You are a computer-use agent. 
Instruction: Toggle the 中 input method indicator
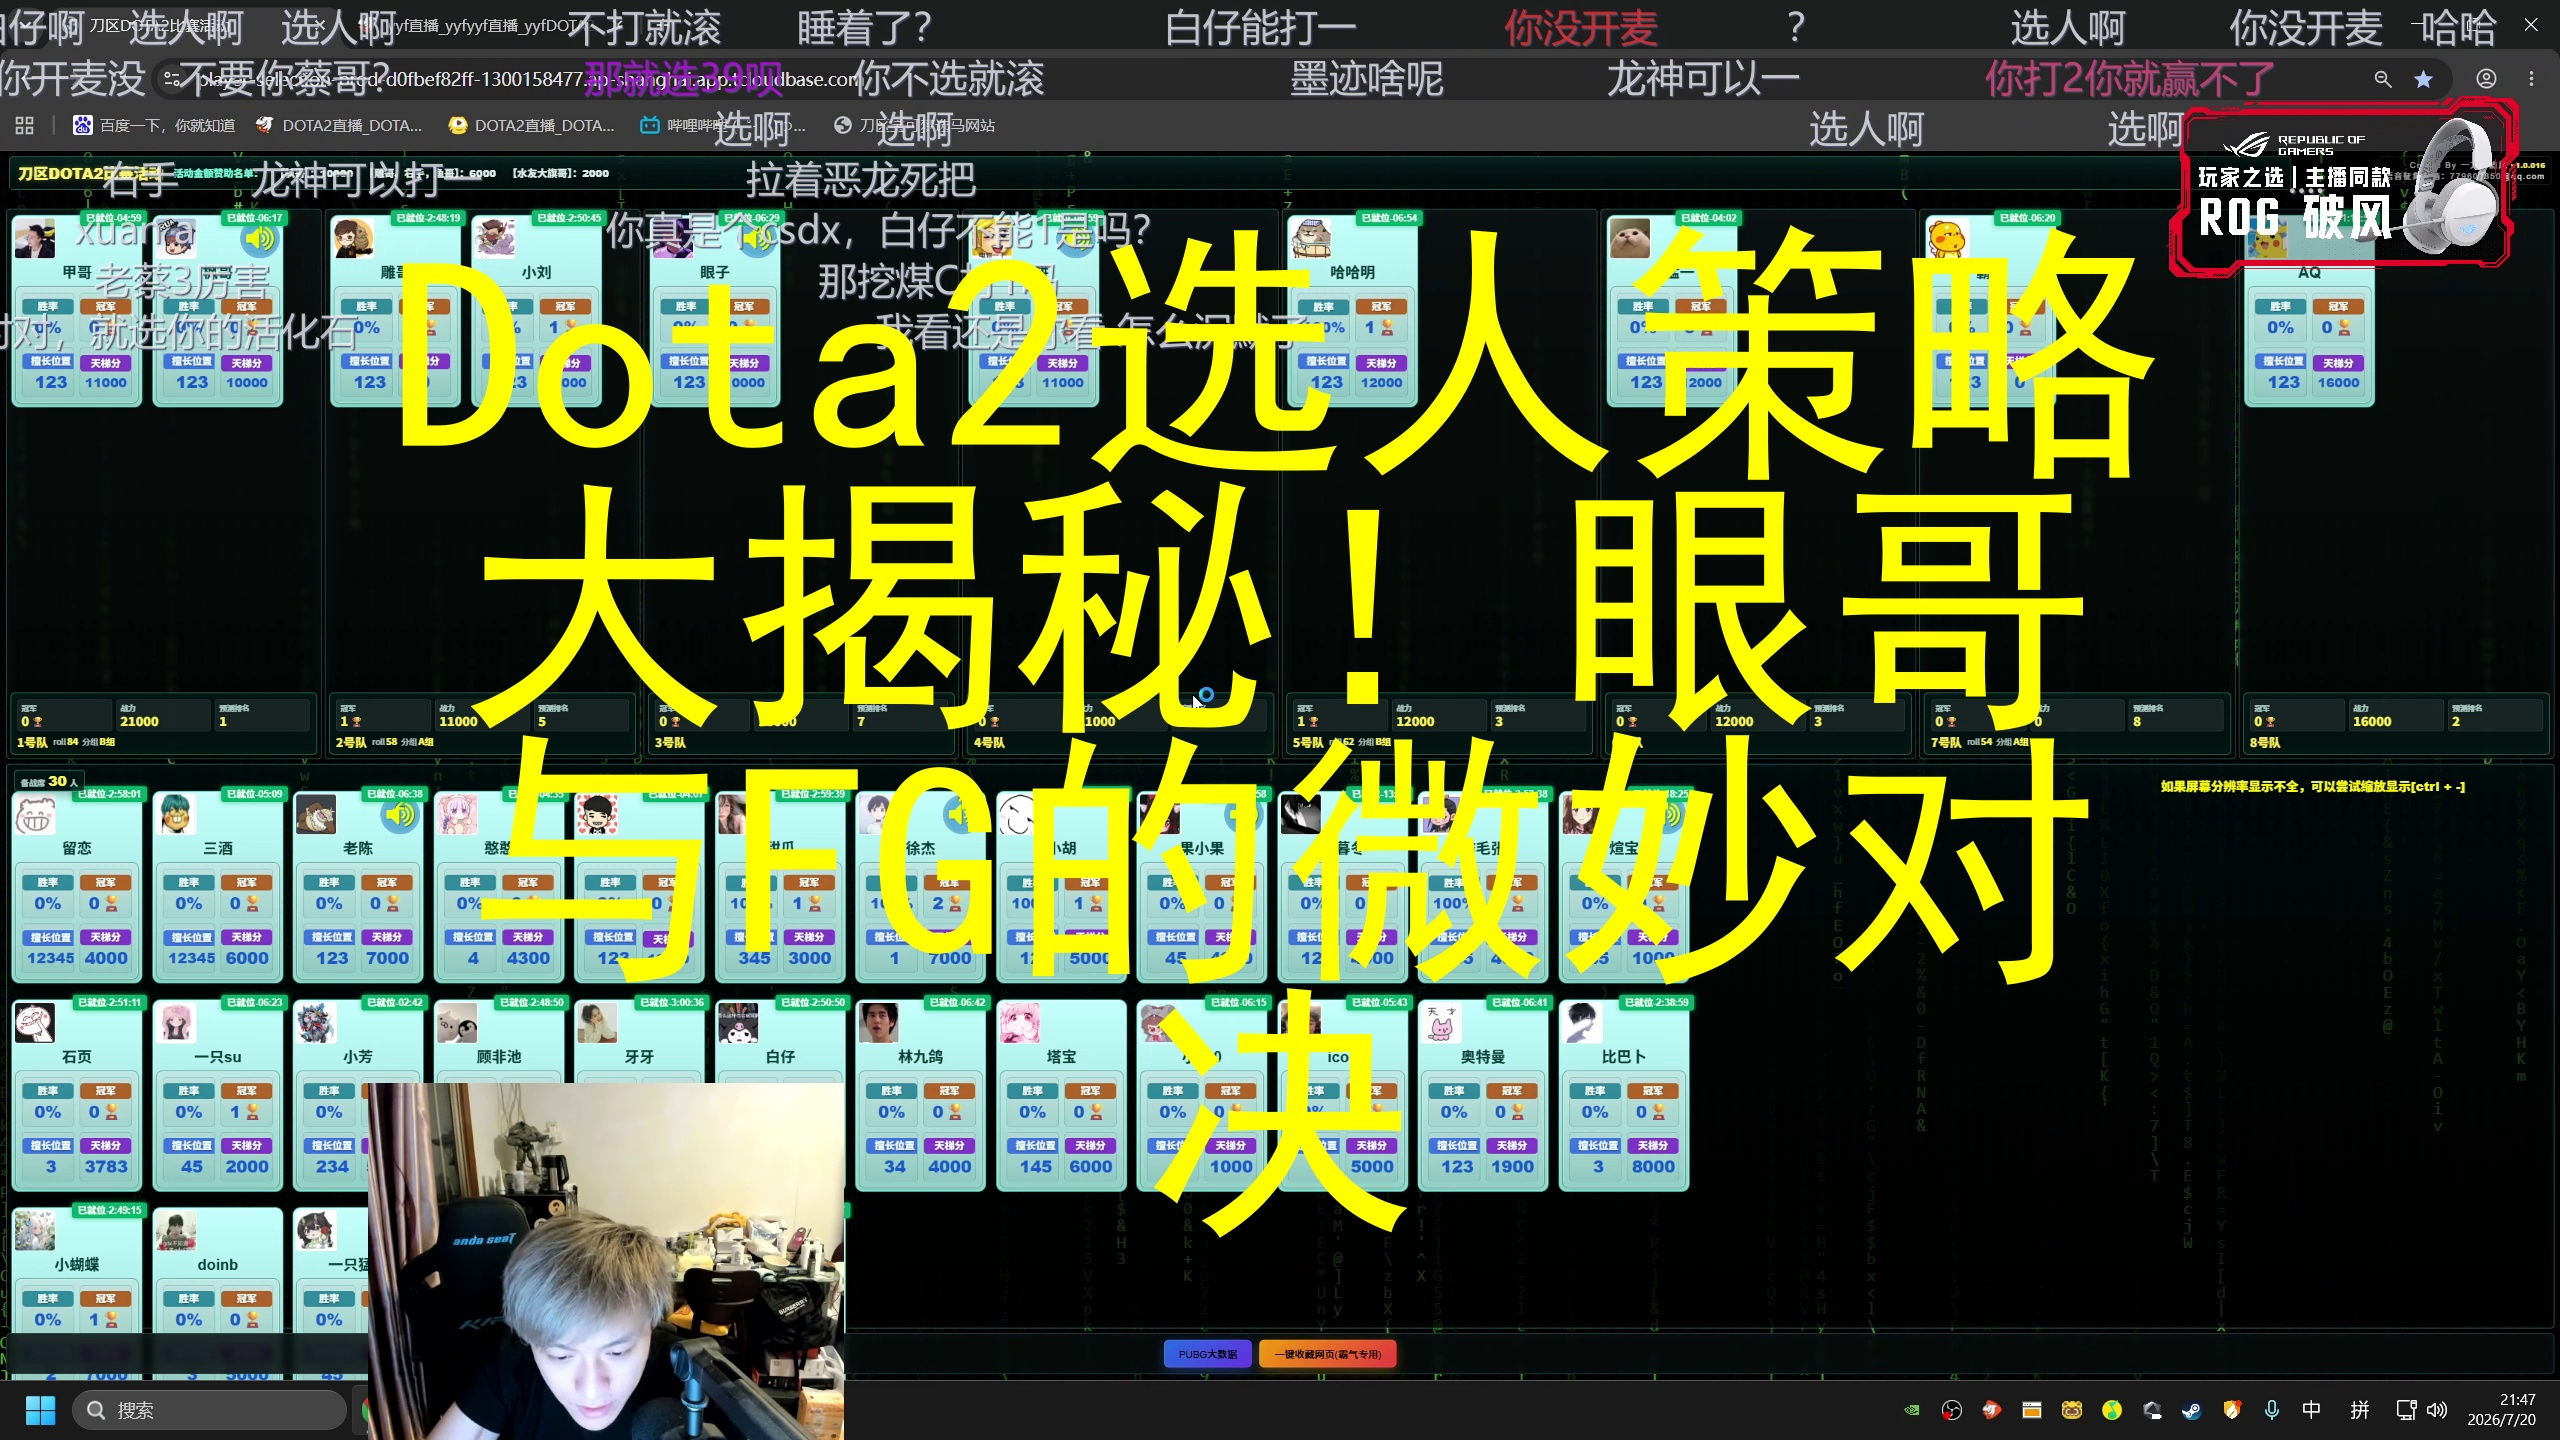(x=2311, y=1411)
